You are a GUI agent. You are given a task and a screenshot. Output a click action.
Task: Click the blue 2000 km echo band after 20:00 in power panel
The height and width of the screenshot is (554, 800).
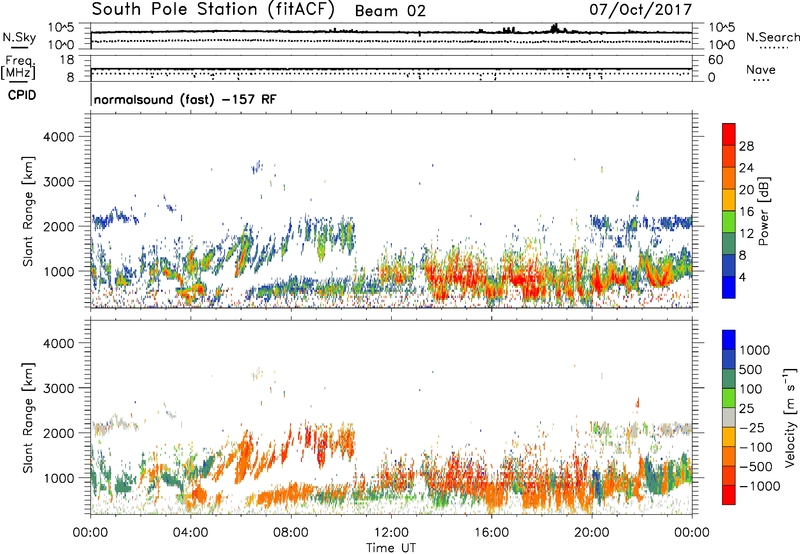pyautogui.click(x=641, y=223)
